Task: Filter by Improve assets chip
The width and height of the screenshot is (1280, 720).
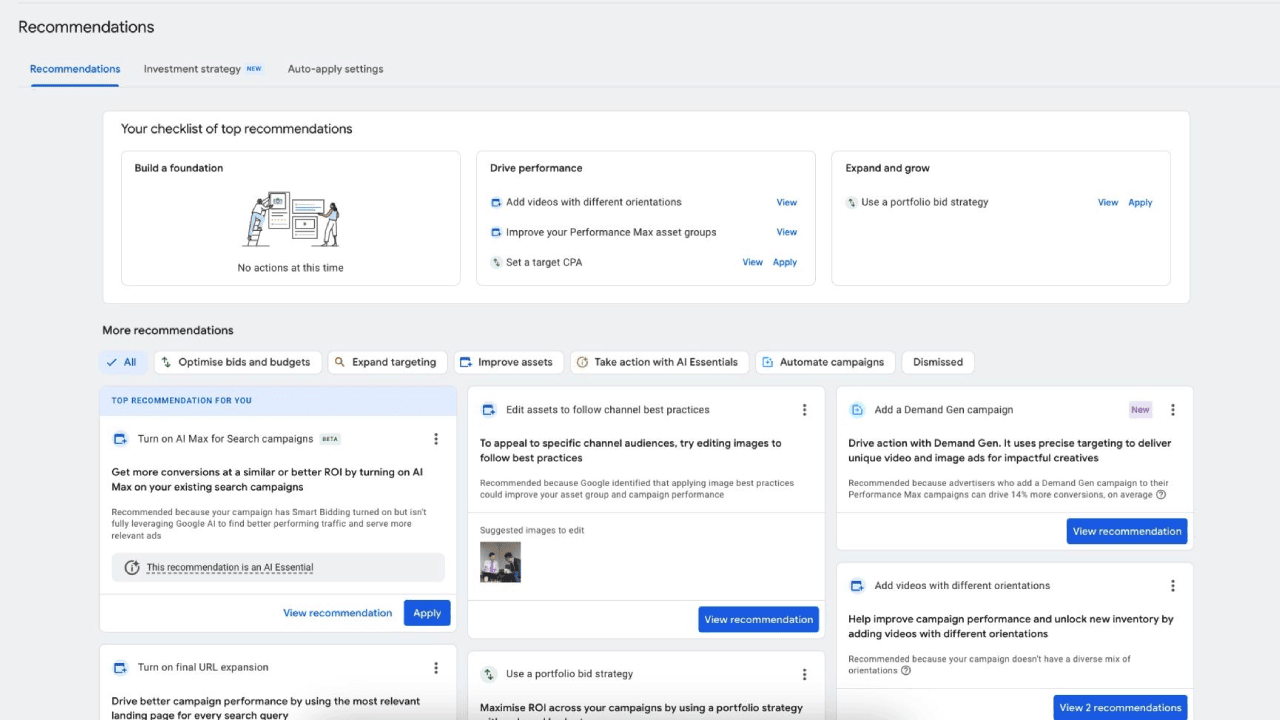Action: click(507, 362)
